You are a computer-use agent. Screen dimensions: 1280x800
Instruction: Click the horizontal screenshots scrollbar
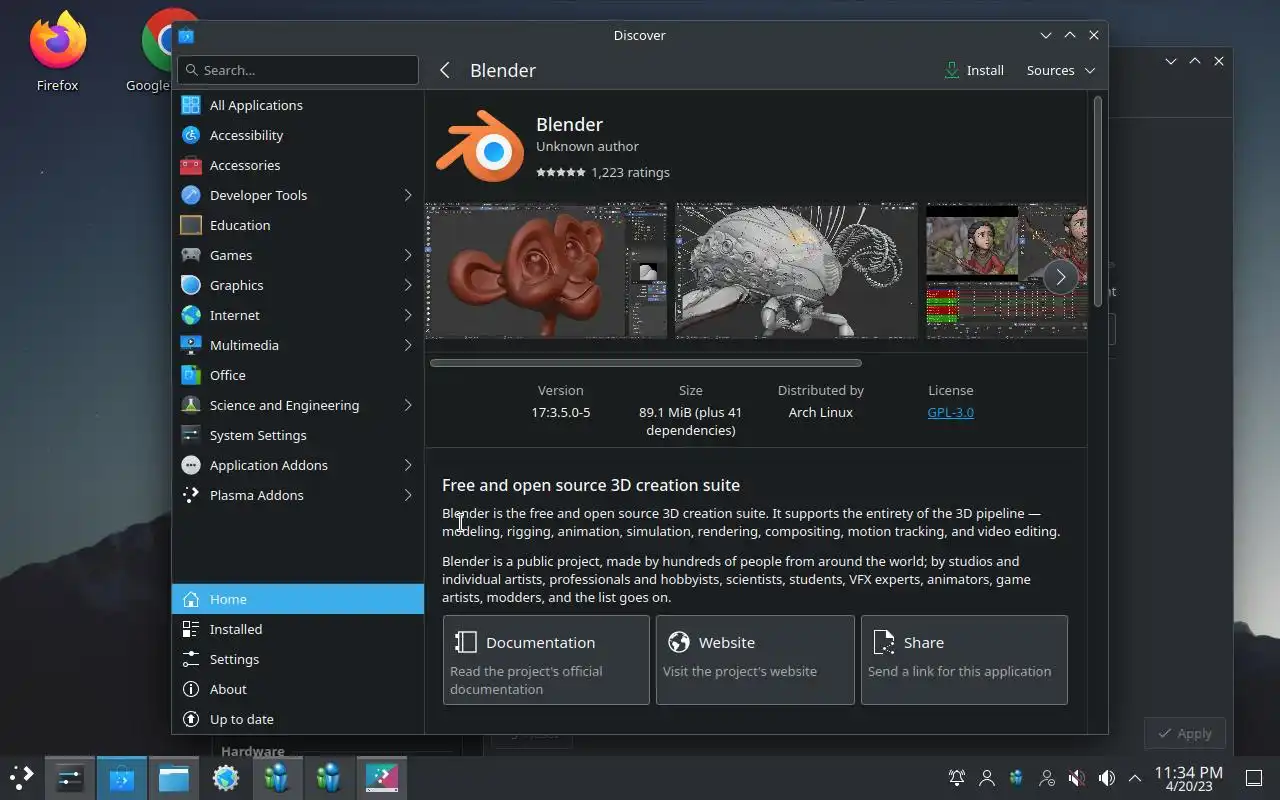646,363
